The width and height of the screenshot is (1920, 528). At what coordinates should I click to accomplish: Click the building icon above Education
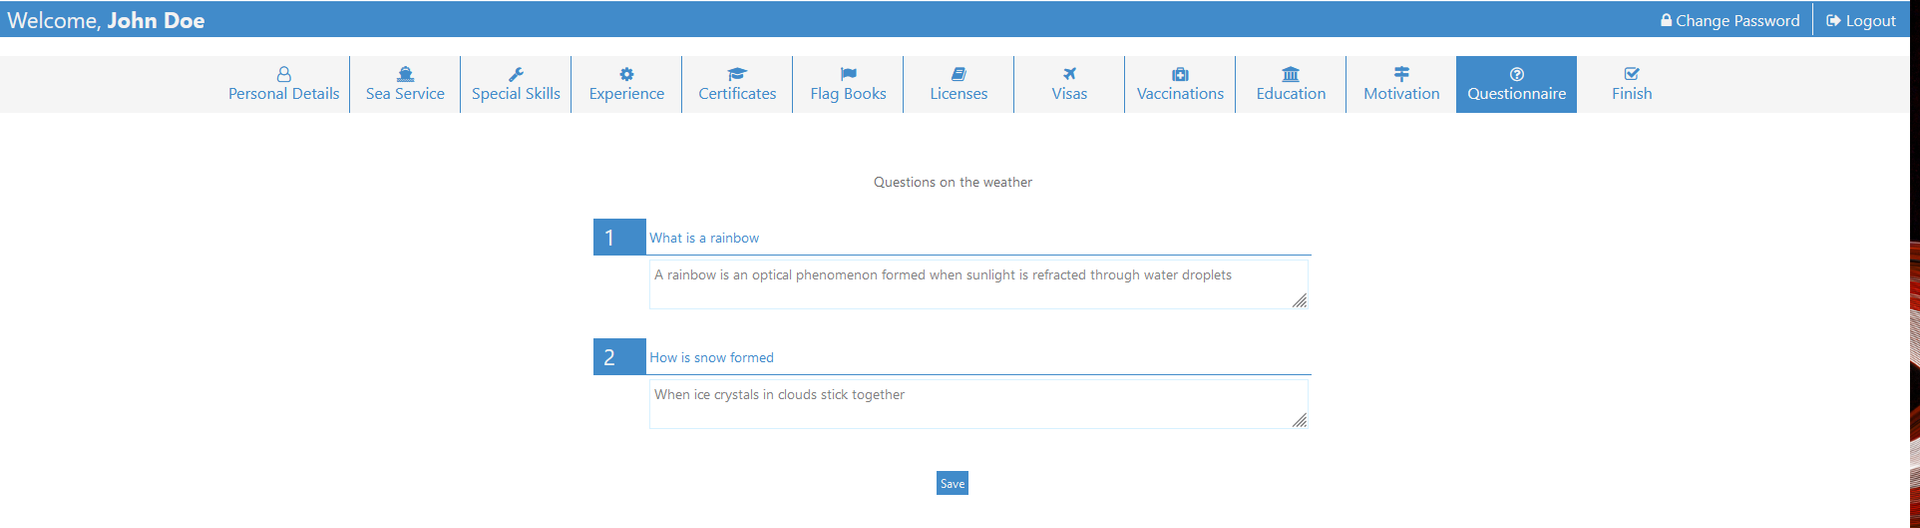click(x=1291, y=74)
